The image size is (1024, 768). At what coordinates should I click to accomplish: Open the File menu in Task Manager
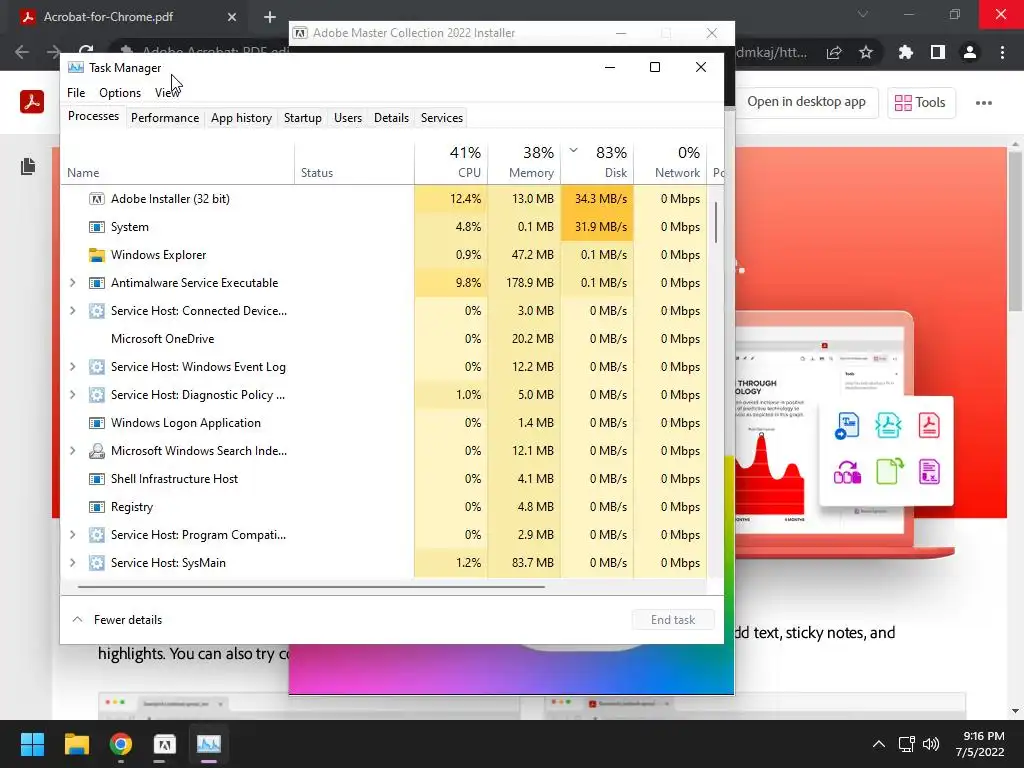(x=76, y=93)
